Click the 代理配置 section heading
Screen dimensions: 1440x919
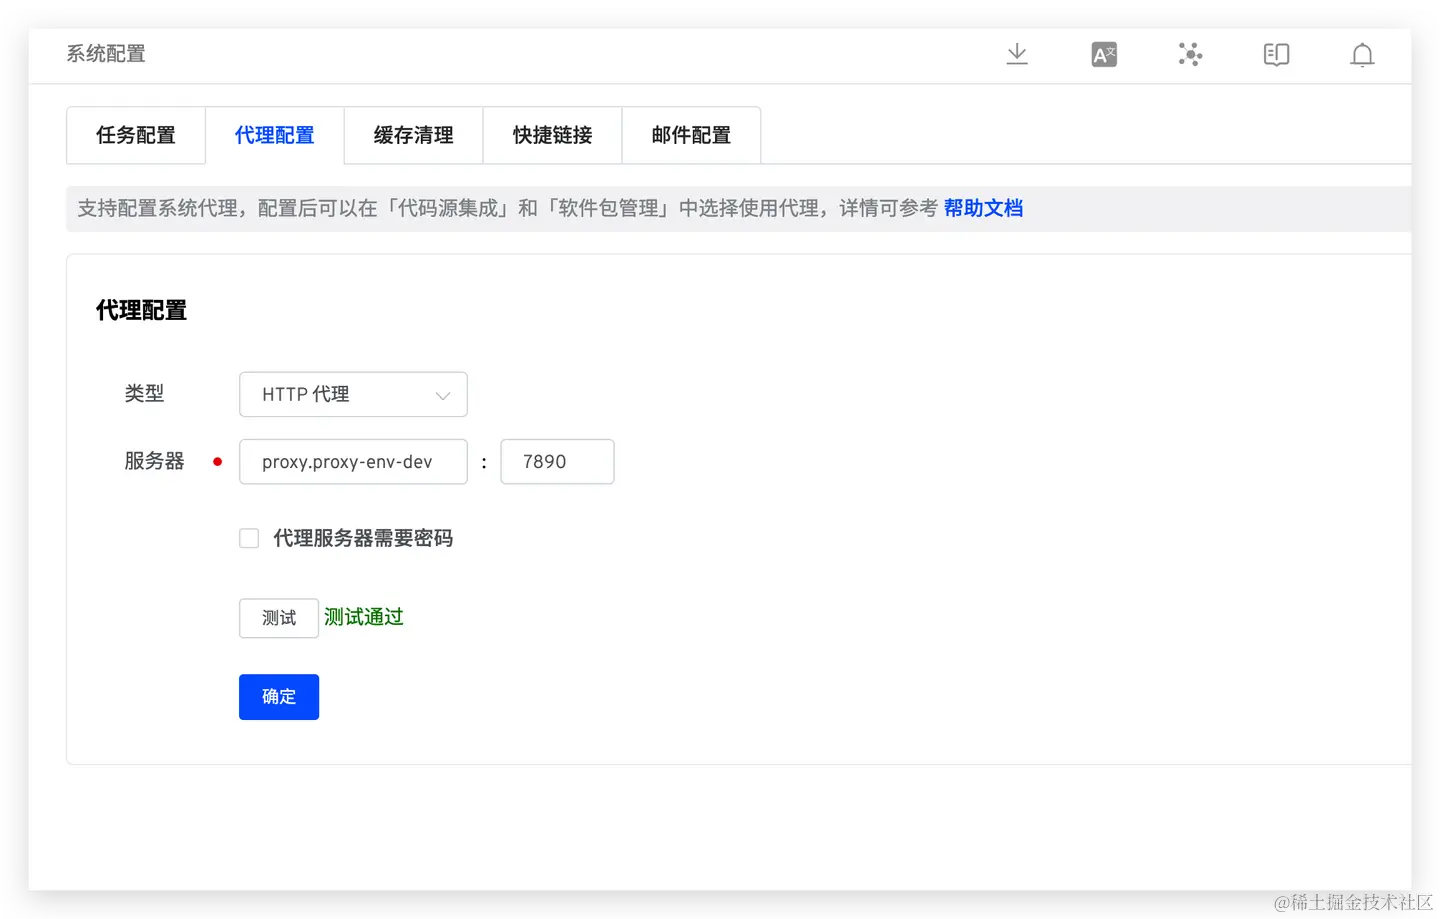[x=141, y=310]
